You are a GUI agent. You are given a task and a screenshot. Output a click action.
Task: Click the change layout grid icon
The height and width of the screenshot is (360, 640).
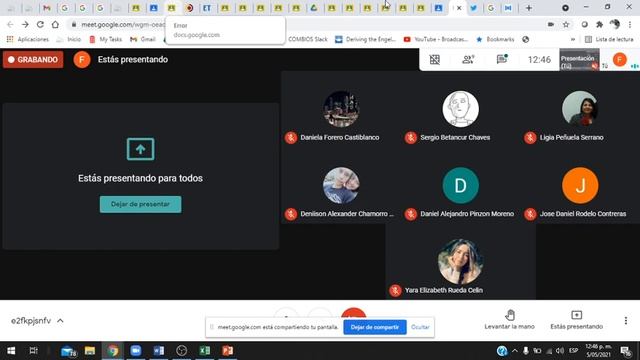(x=435, y=60)
